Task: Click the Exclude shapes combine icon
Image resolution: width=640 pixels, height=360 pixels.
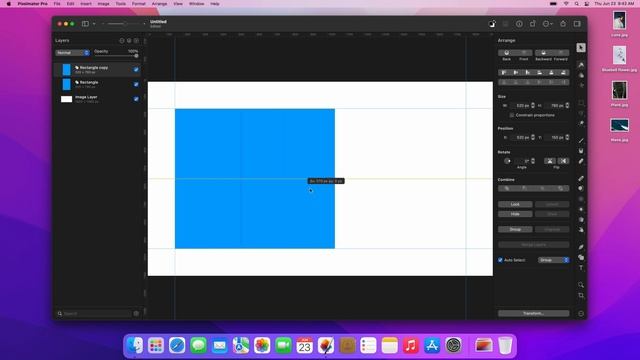Action: click(560, 189)
